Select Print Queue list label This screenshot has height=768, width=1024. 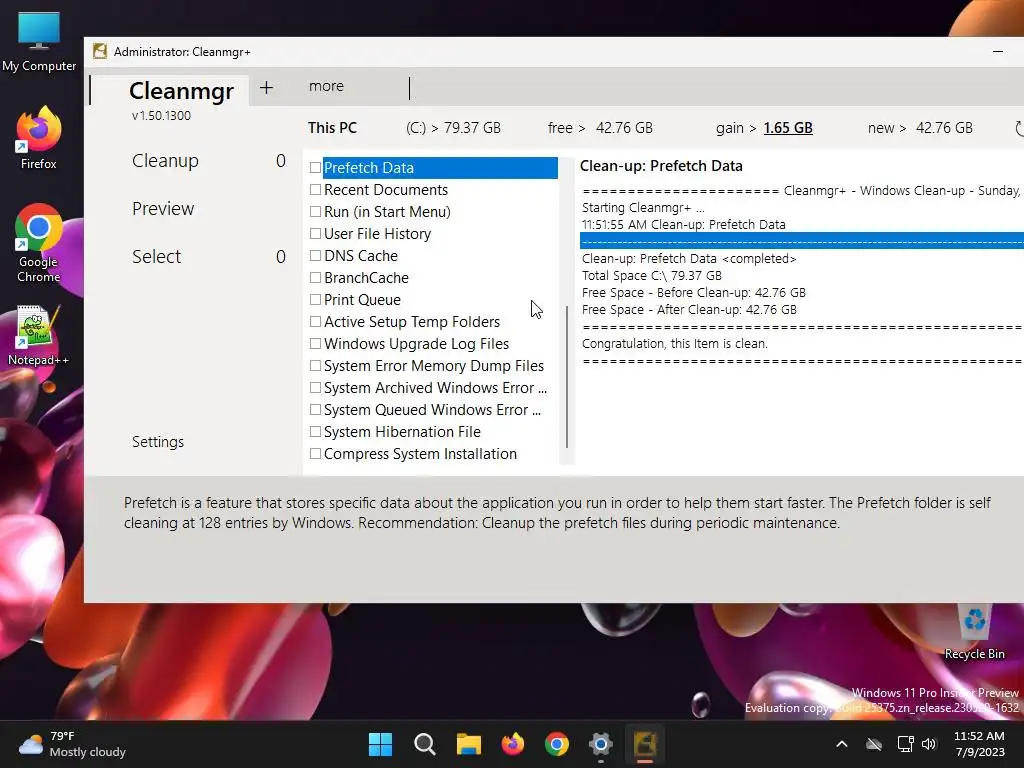click(x=362, y=300)
